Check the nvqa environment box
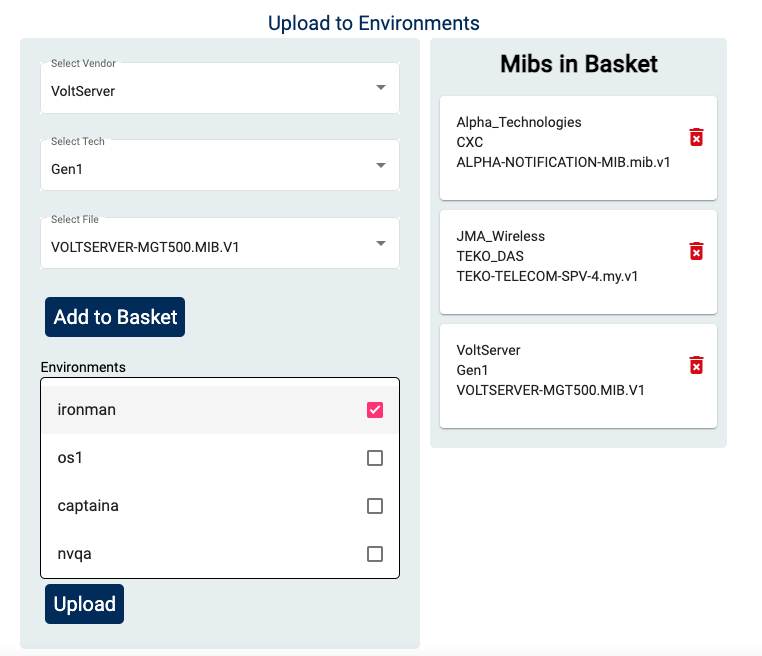 [x=375, y=554]
